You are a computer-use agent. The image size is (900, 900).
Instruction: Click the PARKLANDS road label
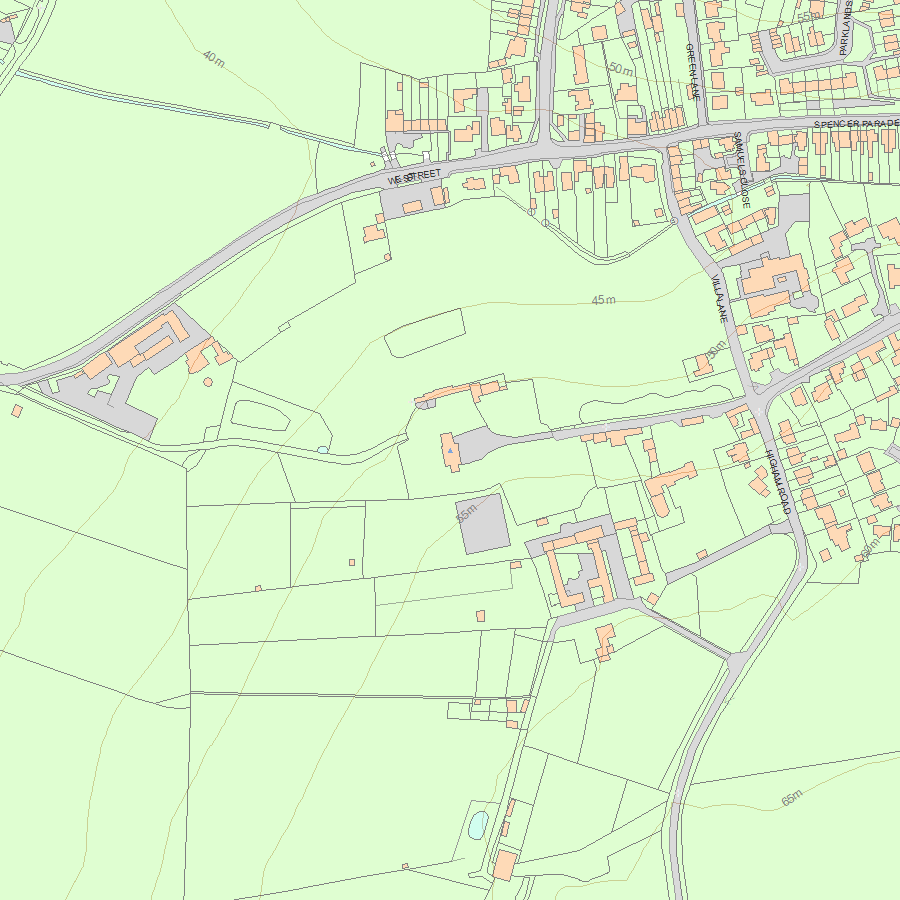pyautogui.click(x=845, y=28)
